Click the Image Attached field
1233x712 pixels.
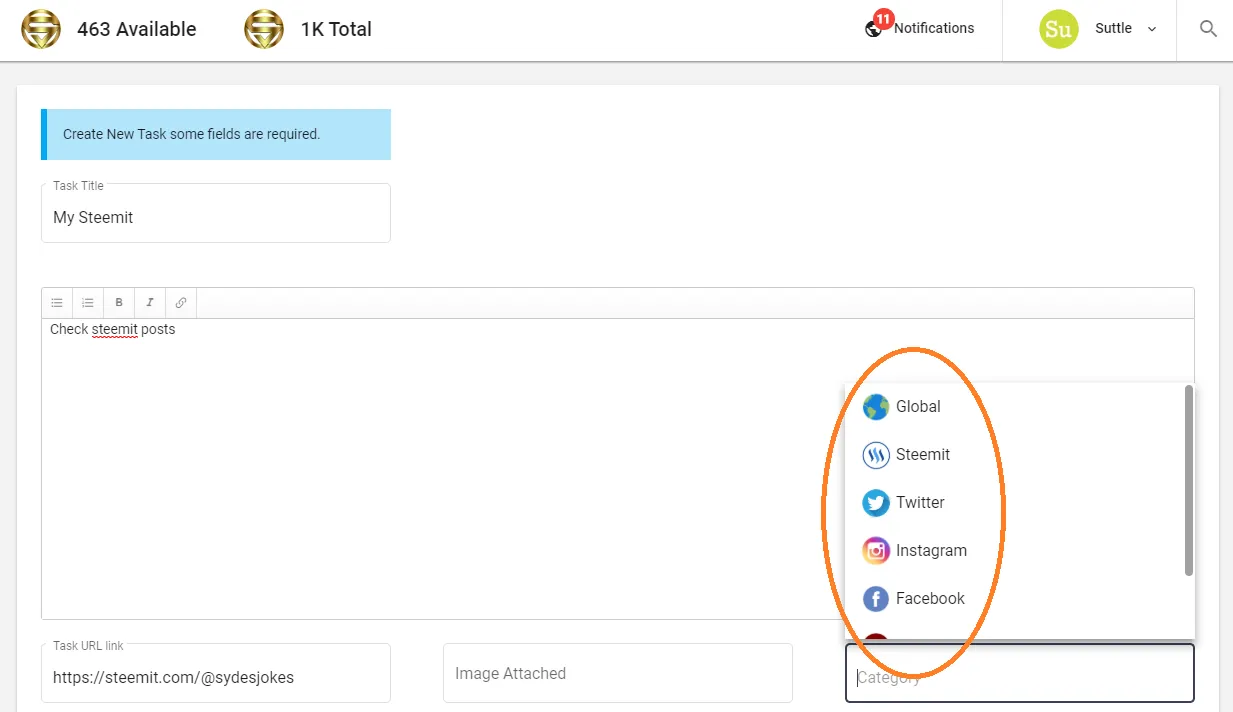[618, 673]
